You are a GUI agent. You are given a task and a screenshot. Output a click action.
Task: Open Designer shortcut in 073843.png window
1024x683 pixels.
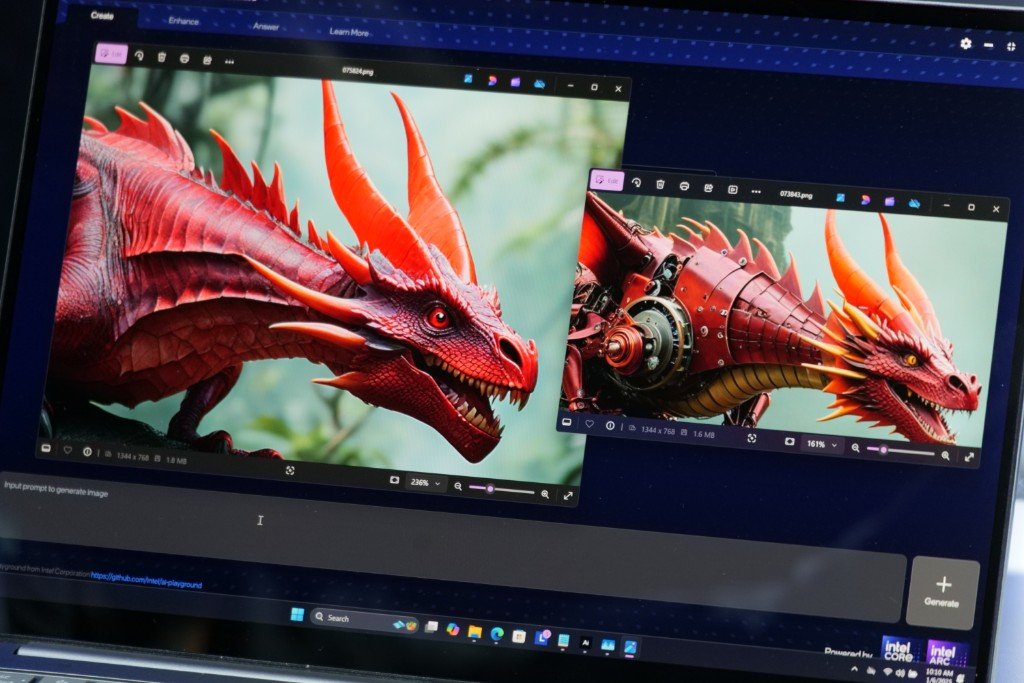(865, 199)
